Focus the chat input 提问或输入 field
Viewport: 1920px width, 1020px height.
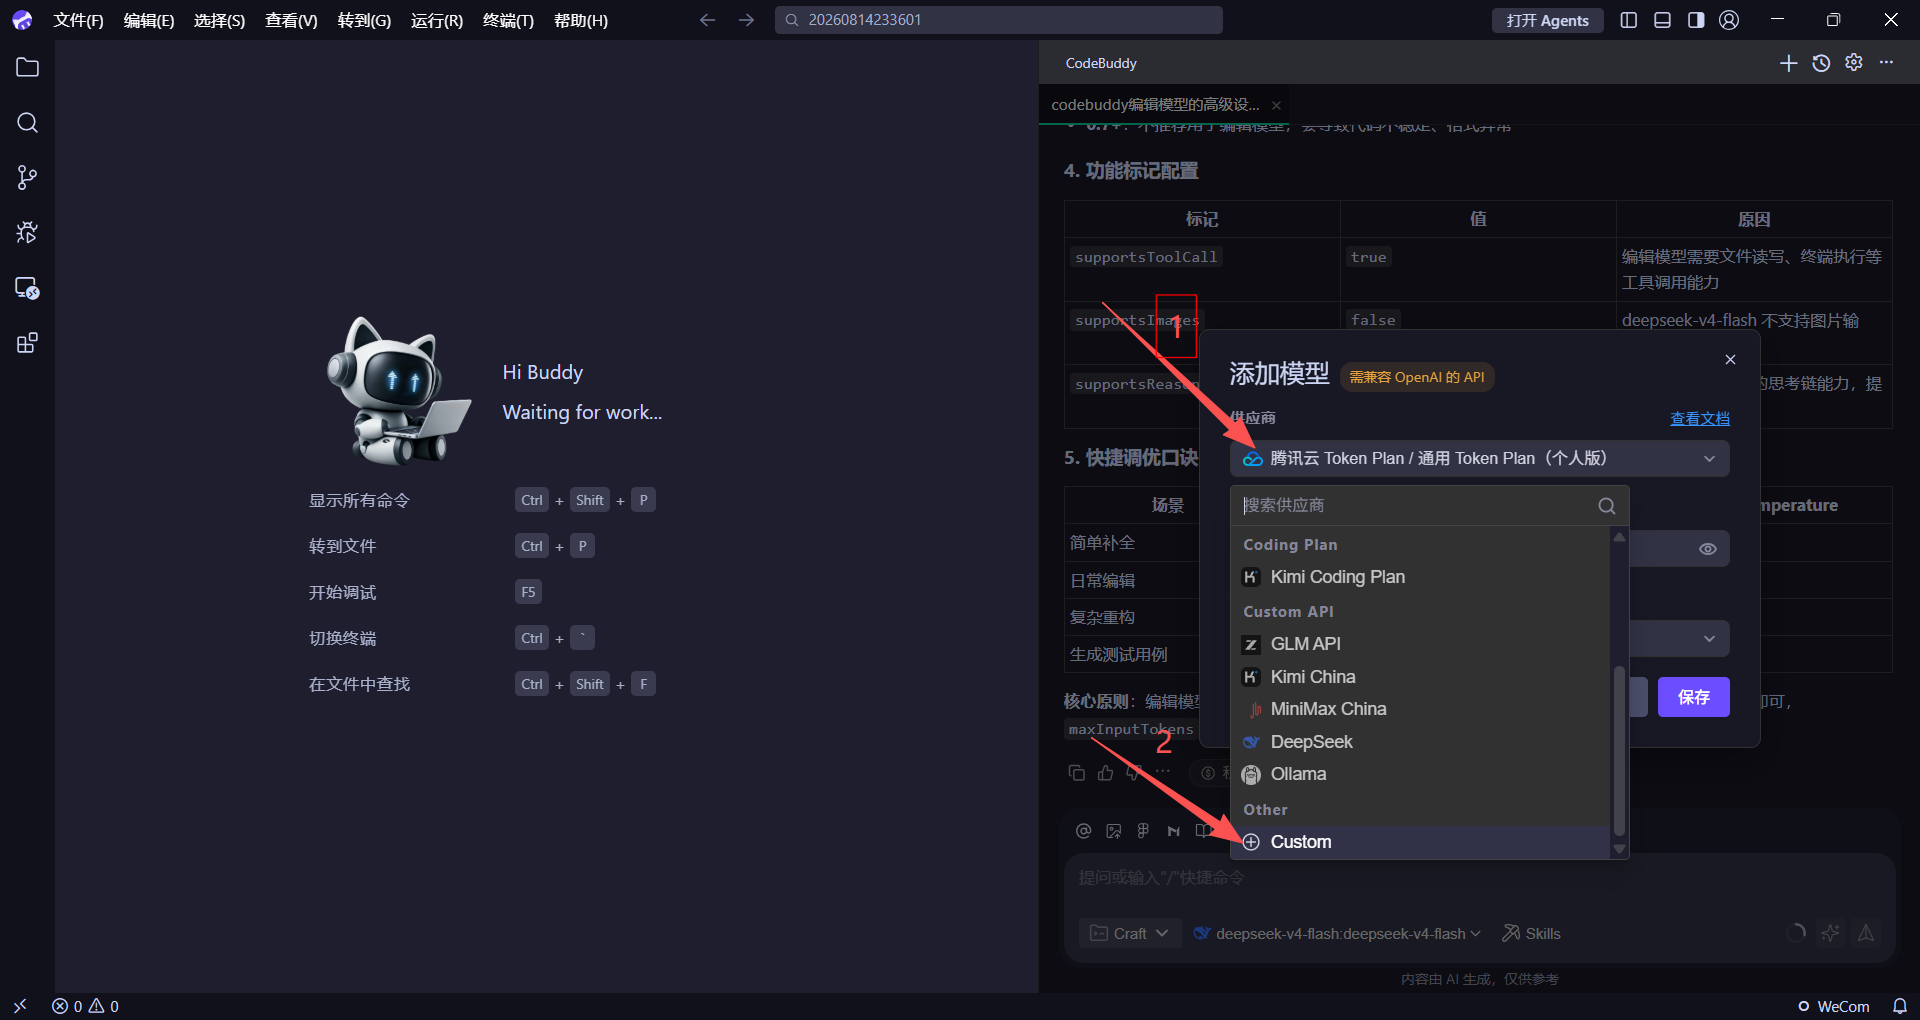pyautogui.click(x=1479, y=878)
